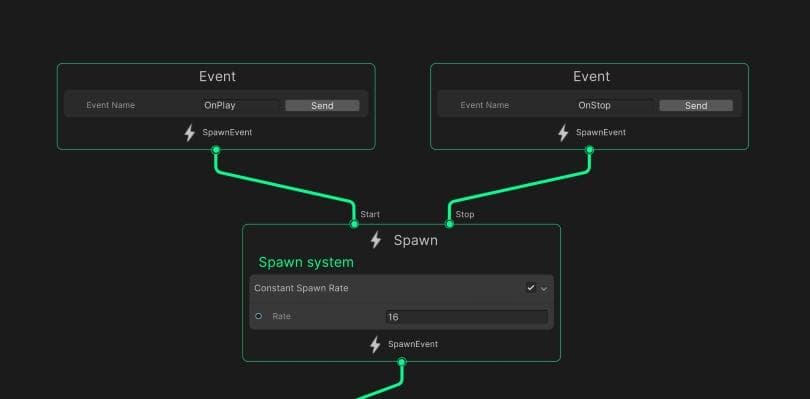The image size is (810, 399).
Task: Send the OnPlay event
Action: tap(322, 105)
